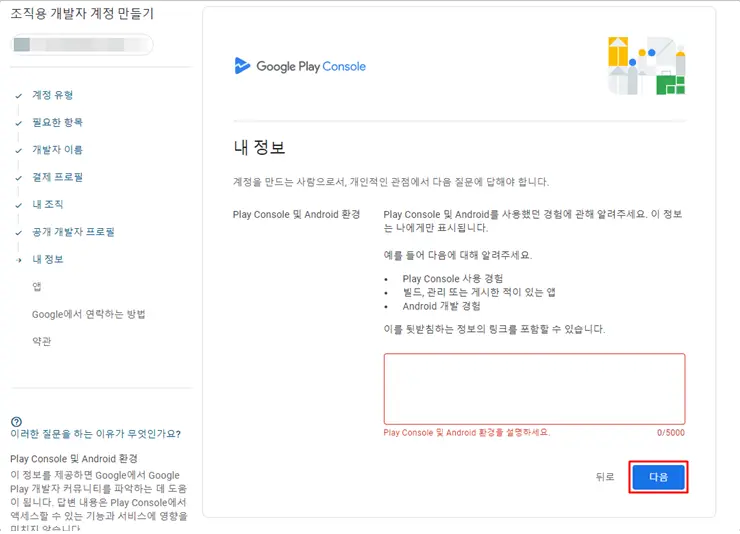Image resolution: width=740 pixels, height=534 pixels.
Task: Open the 약관 step
Action: coord(41,341)
